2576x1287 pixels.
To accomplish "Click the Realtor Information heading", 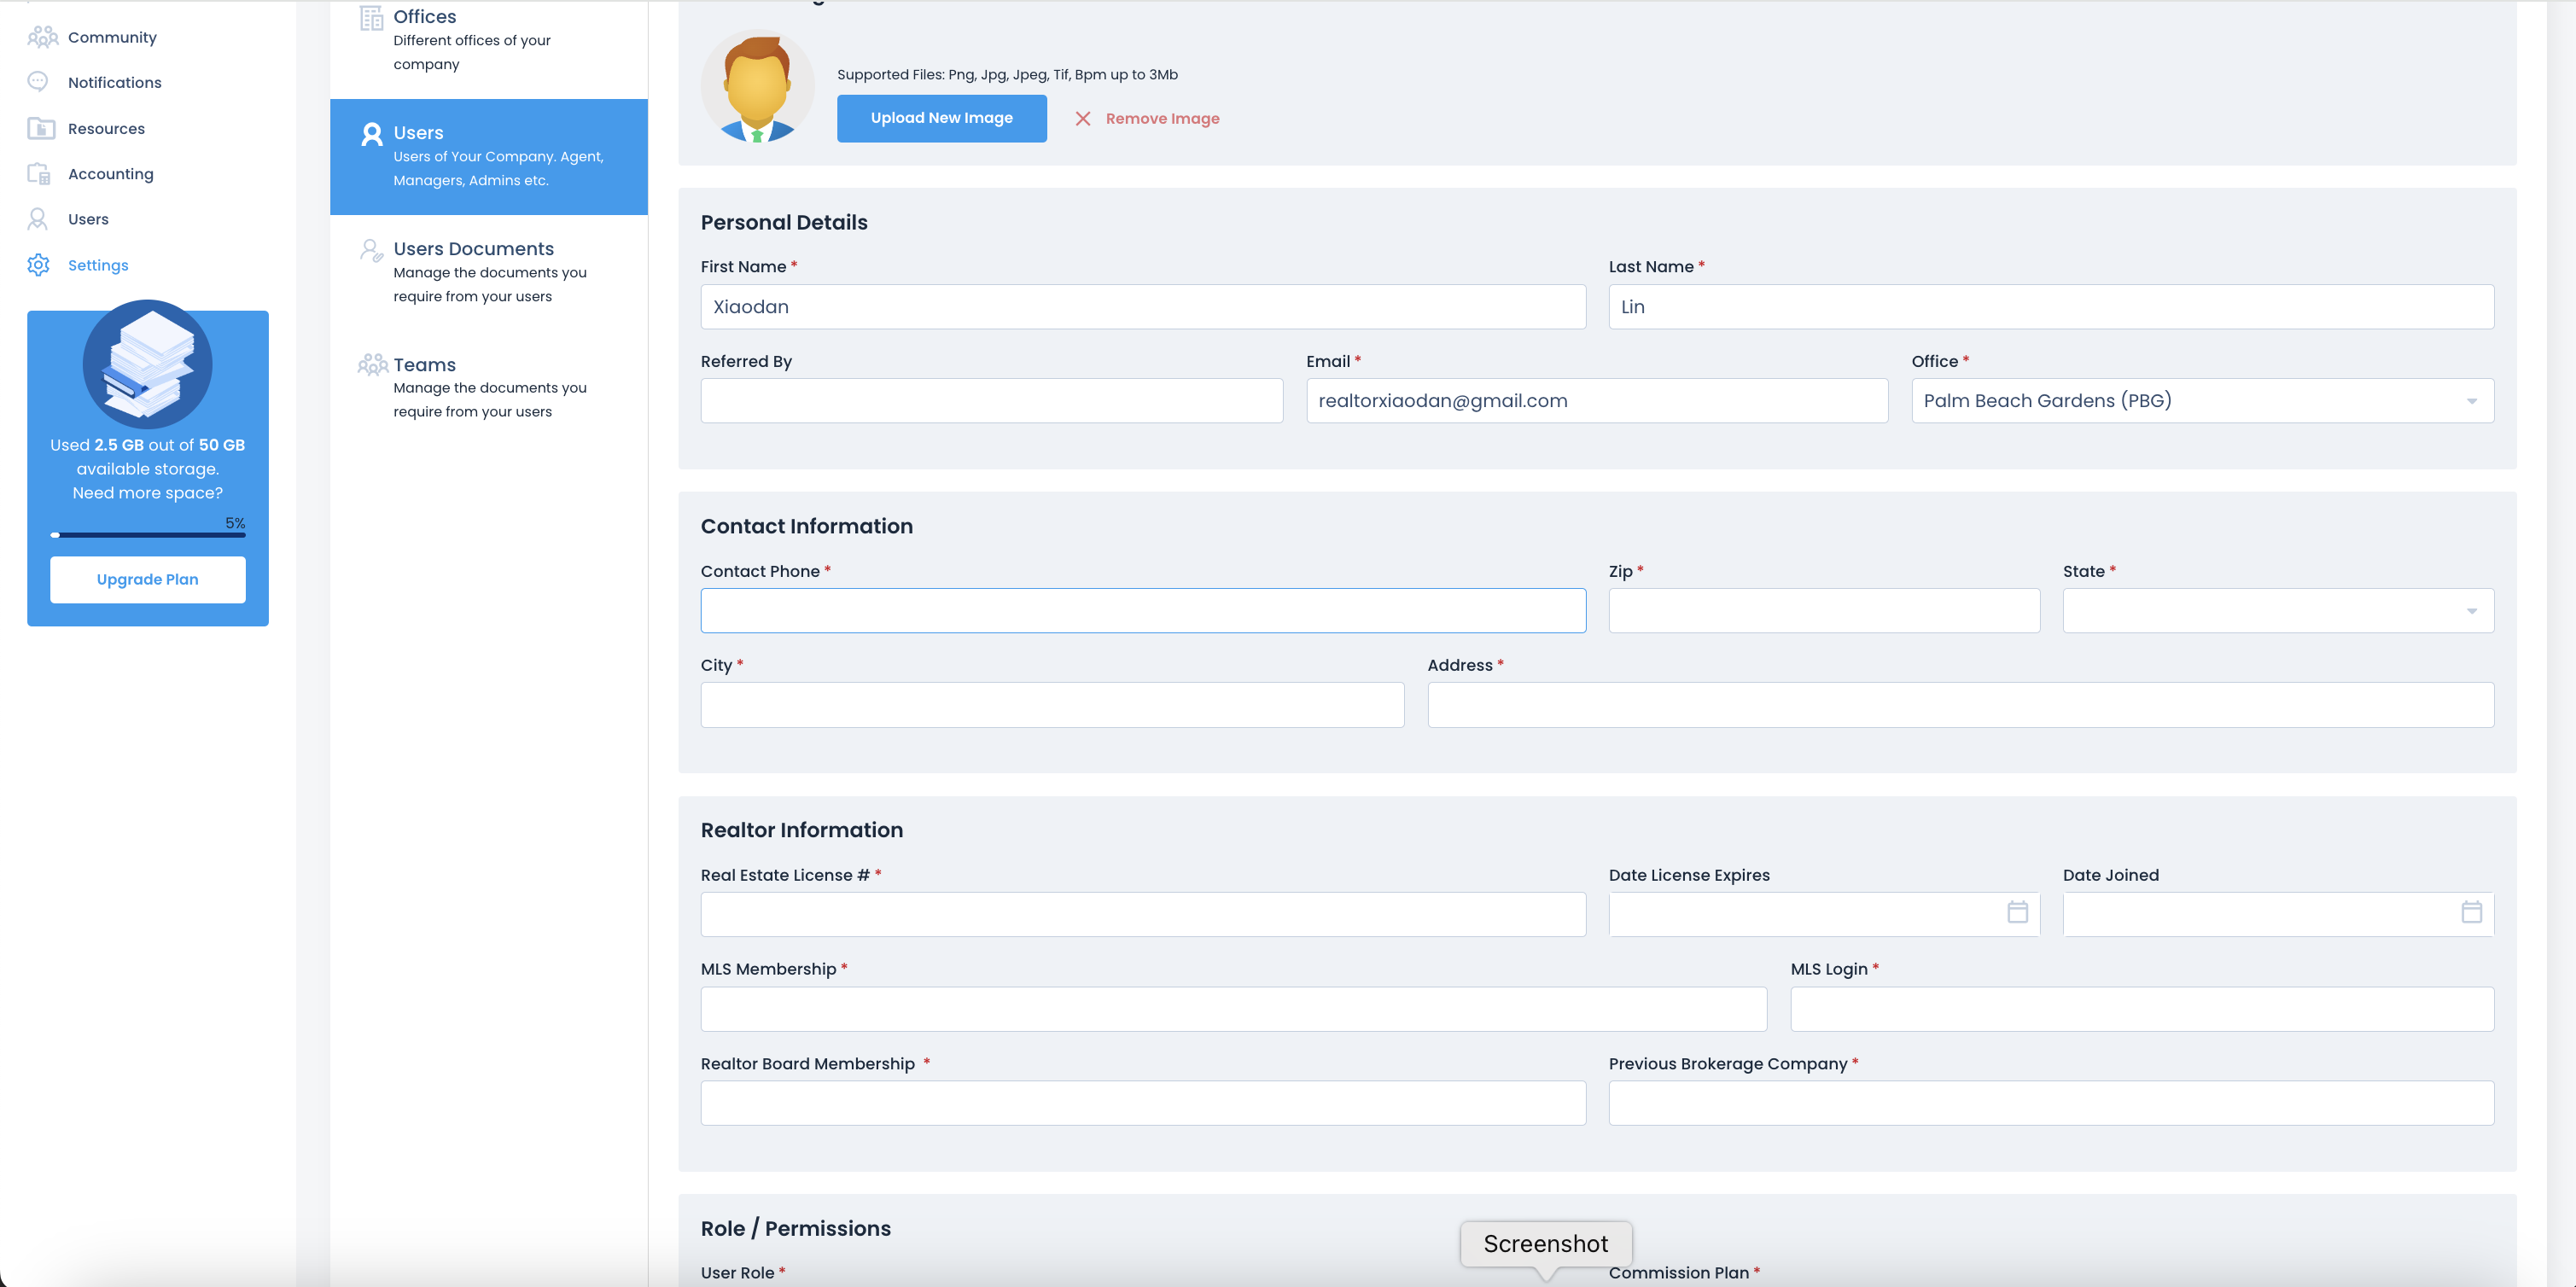I will point(801,831).
